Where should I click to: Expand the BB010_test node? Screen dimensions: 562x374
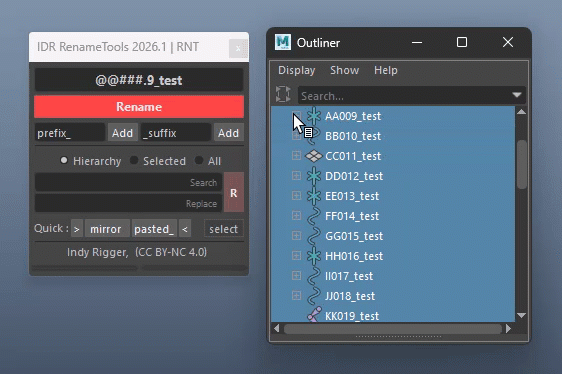point(296,136)
